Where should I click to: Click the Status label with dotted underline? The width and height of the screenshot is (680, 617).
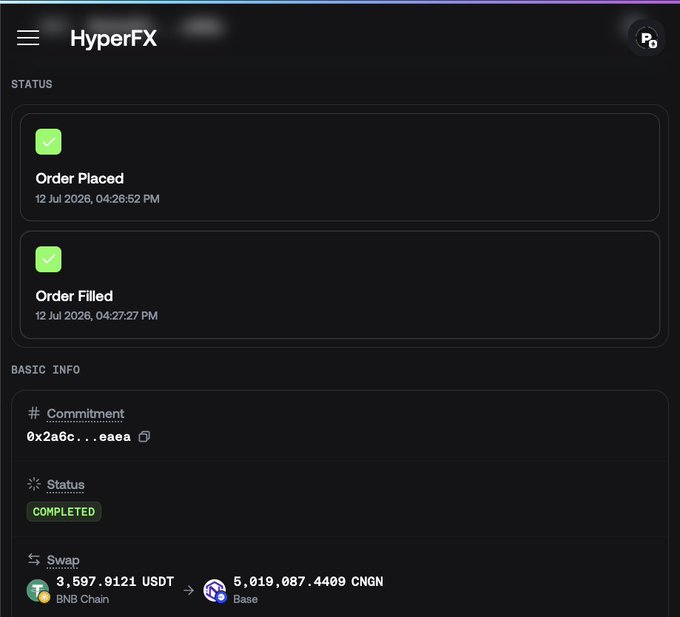(x=65, y=485)
